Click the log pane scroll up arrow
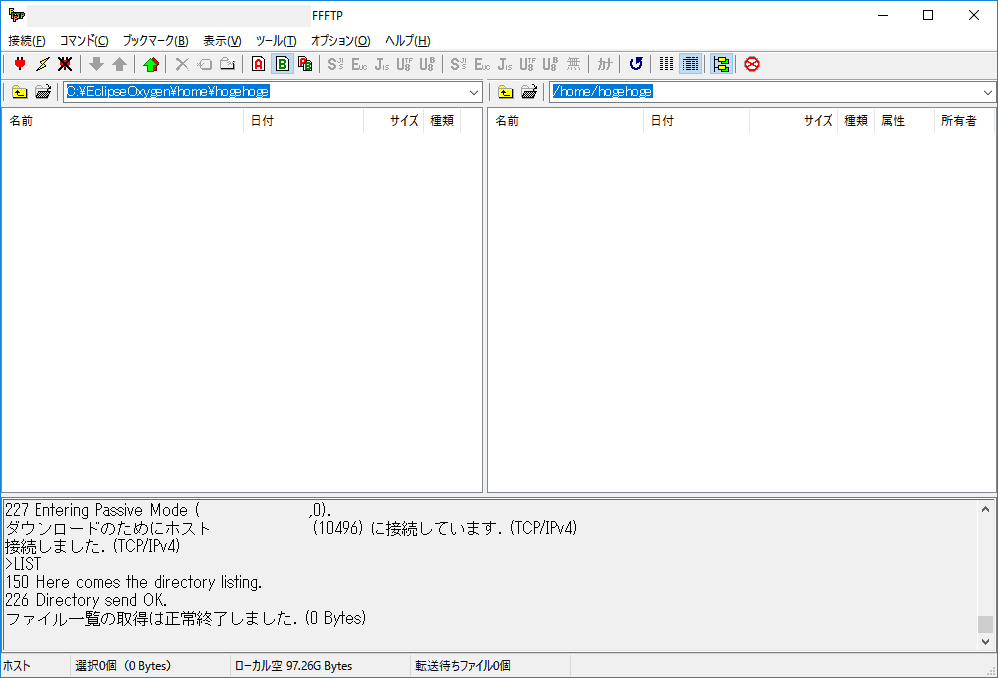This screenshot has width=998, height=678. (985, 509)
